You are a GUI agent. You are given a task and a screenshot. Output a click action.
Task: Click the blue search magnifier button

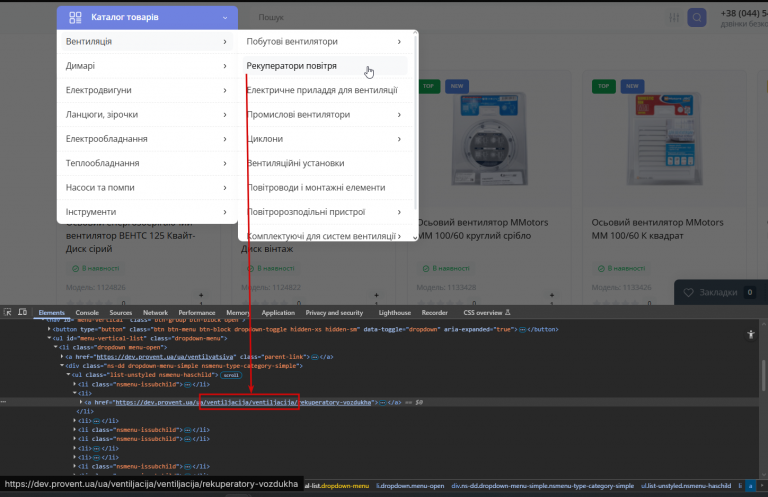tap(696, 18)
